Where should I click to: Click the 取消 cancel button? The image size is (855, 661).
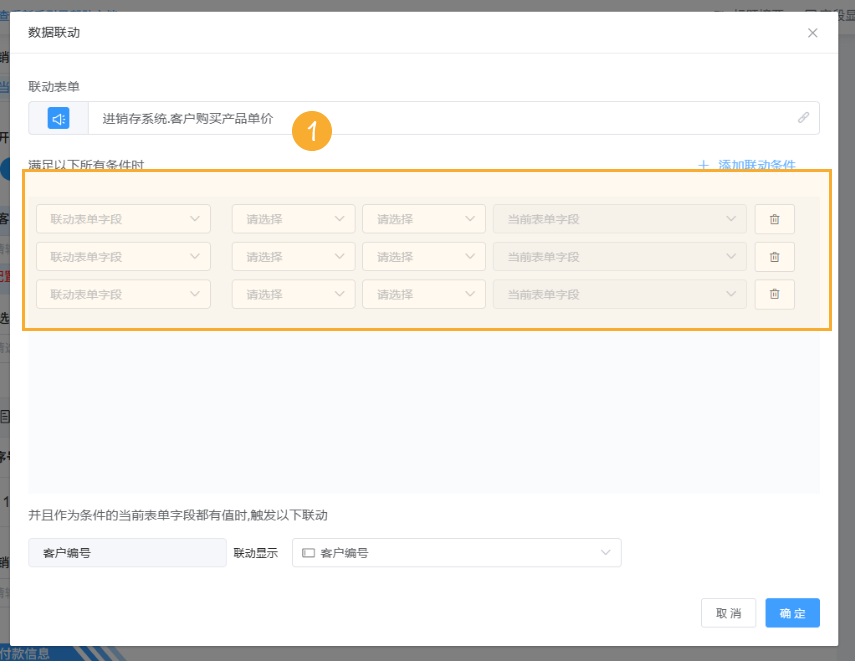coord(728,613)
